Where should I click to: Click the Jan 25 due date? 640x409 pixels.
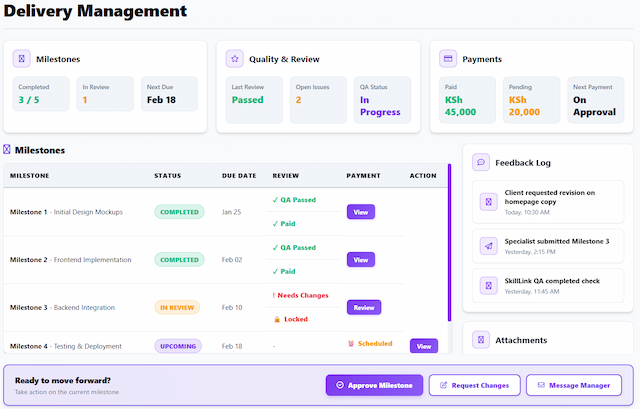[231, 212]
